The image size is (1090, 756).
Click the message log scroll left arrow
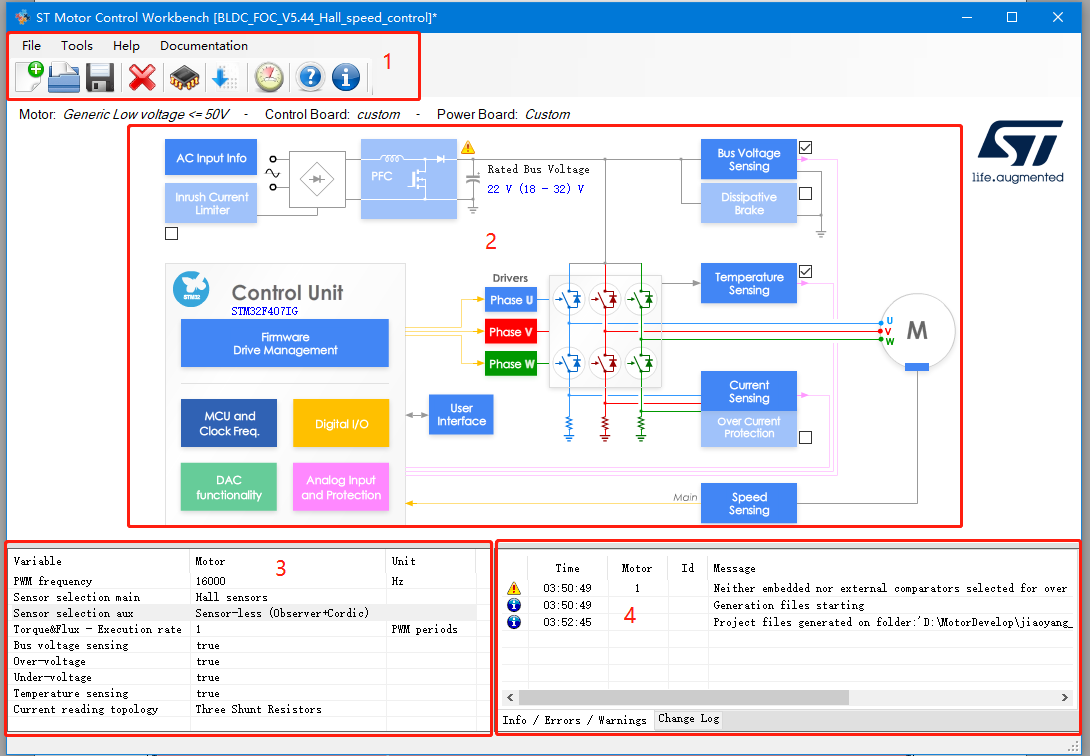510,697
